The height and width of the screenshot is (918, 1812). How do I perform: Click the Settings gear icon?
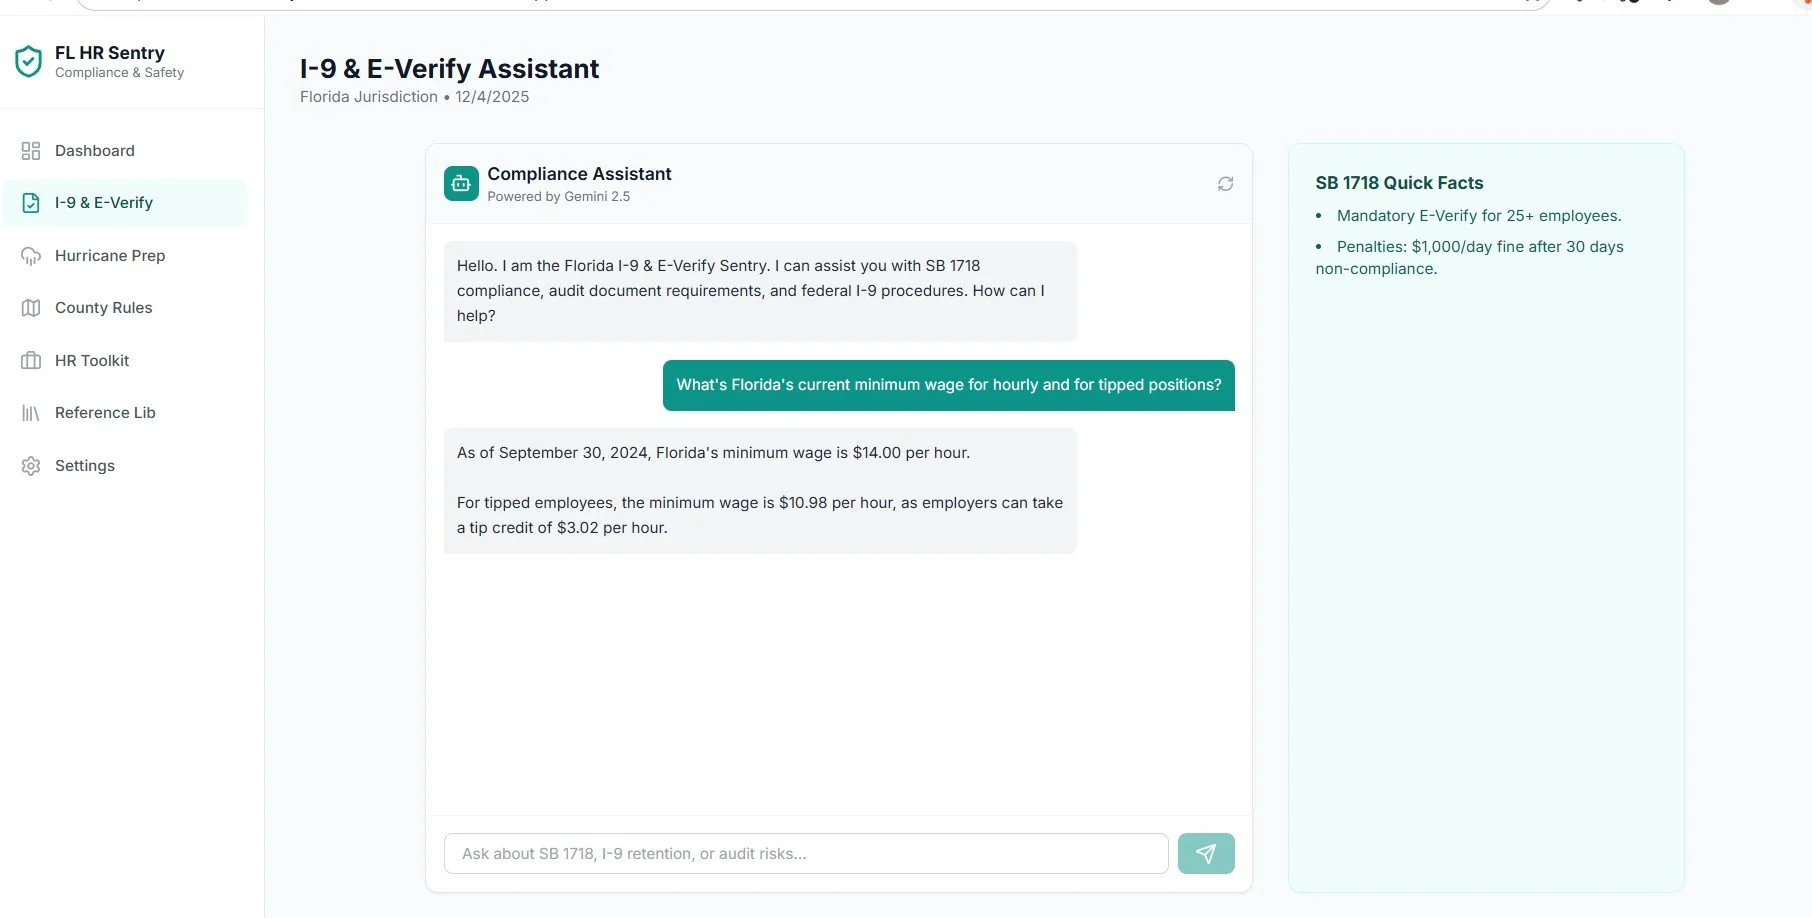click(x=31, y=466)
